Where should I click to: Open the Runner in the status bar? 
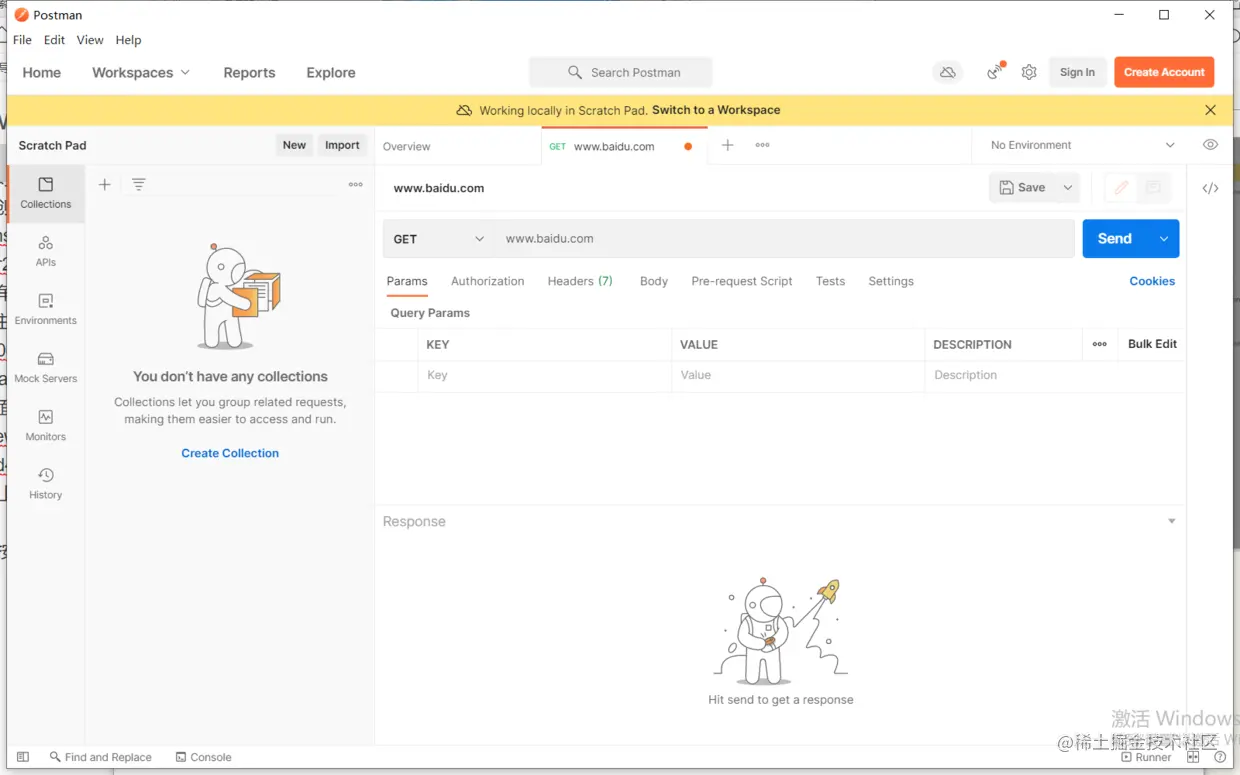pyautogui.click(x=1147, y=757)
